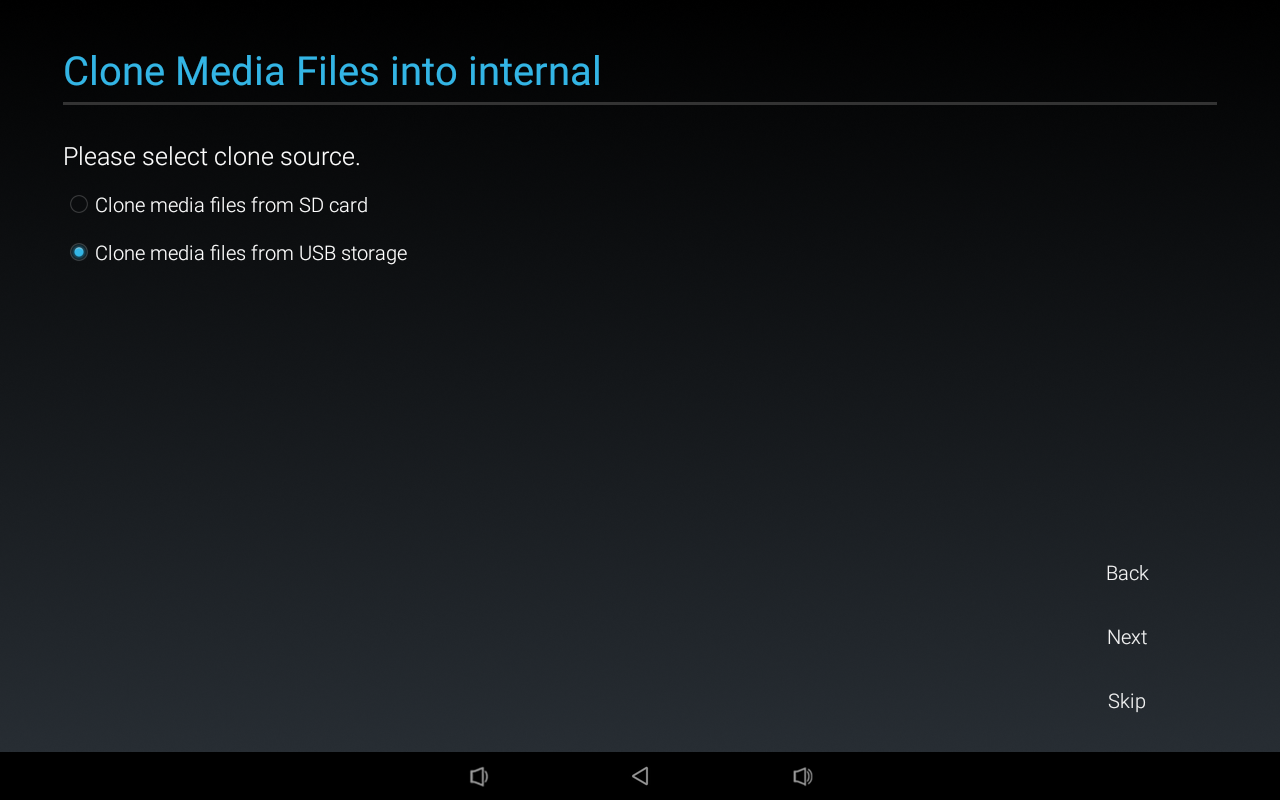Image resolution: width=1280 pixels, height=800 pixels.
Task: Select the SD card radio button
Action: click(79, 204)
